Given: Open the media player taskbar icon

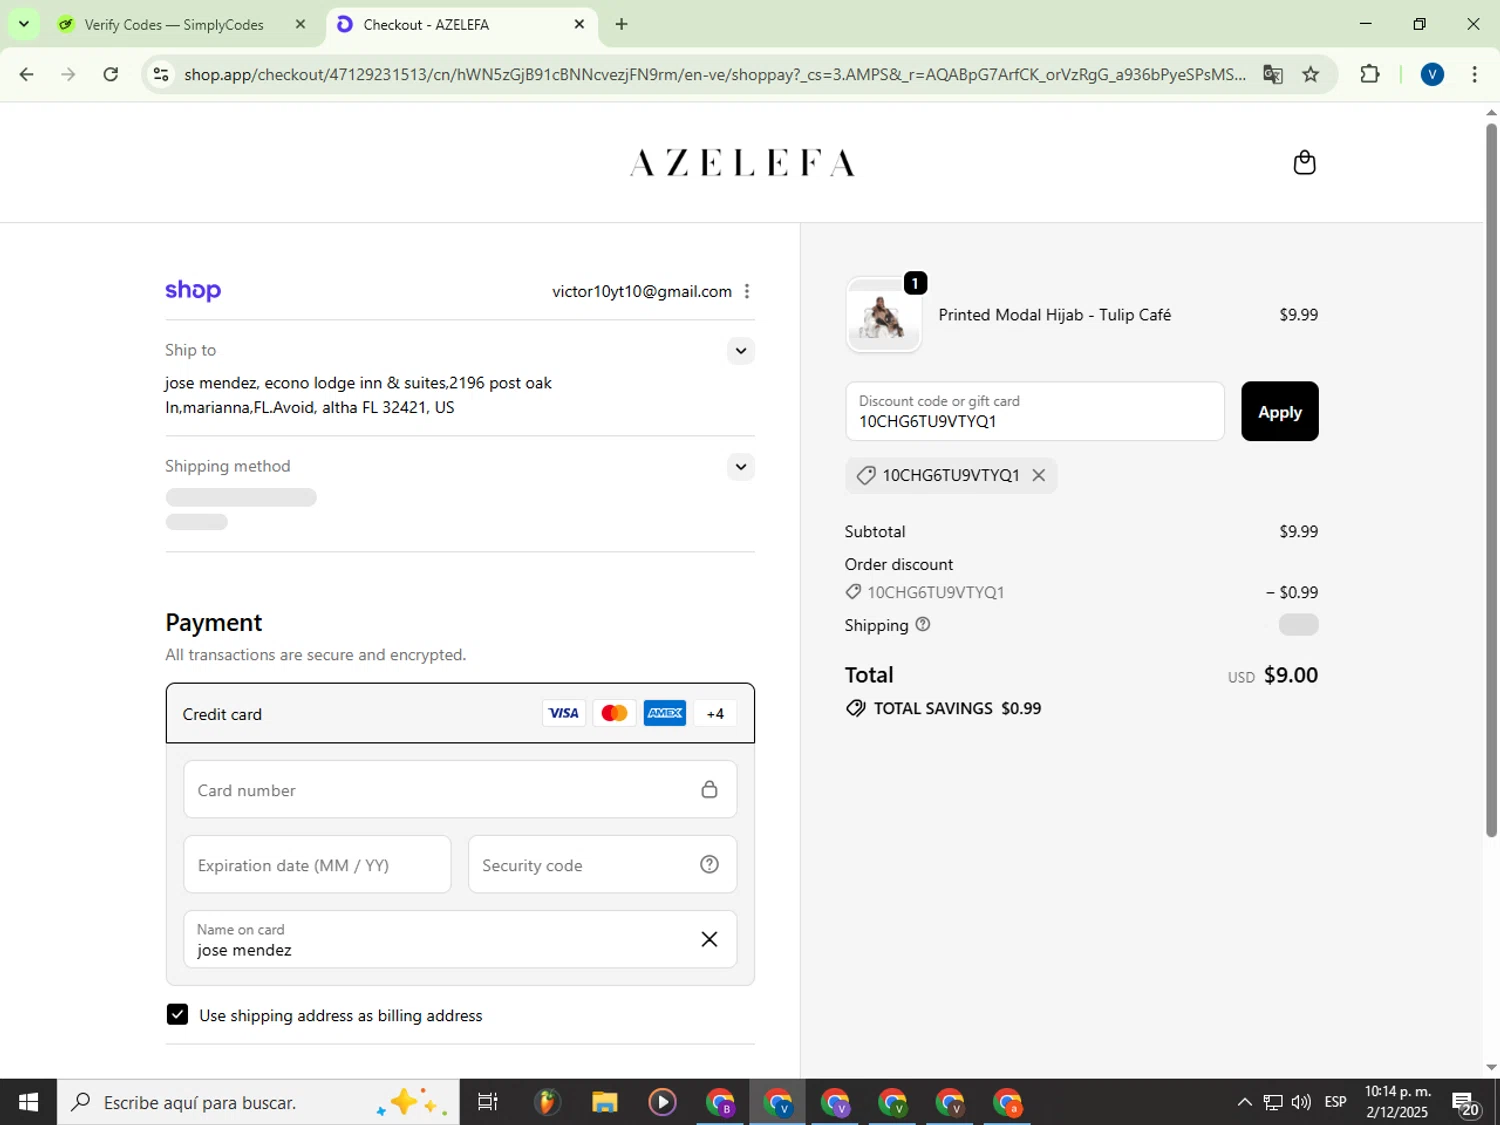Looking at the screenshot, I should (x=662, y=1102).
